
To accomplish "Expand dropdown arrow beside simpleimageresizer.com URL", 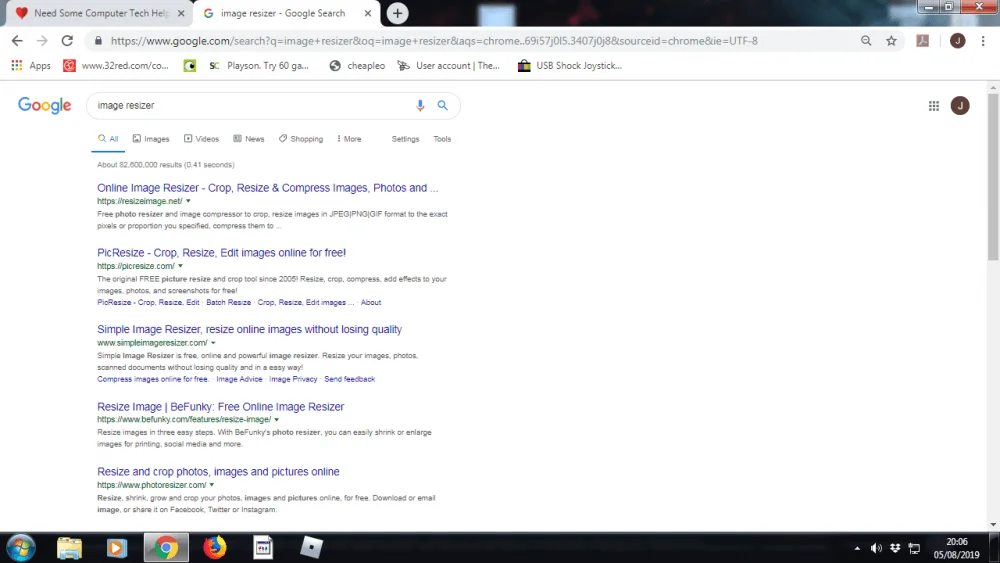I will 213,343.
